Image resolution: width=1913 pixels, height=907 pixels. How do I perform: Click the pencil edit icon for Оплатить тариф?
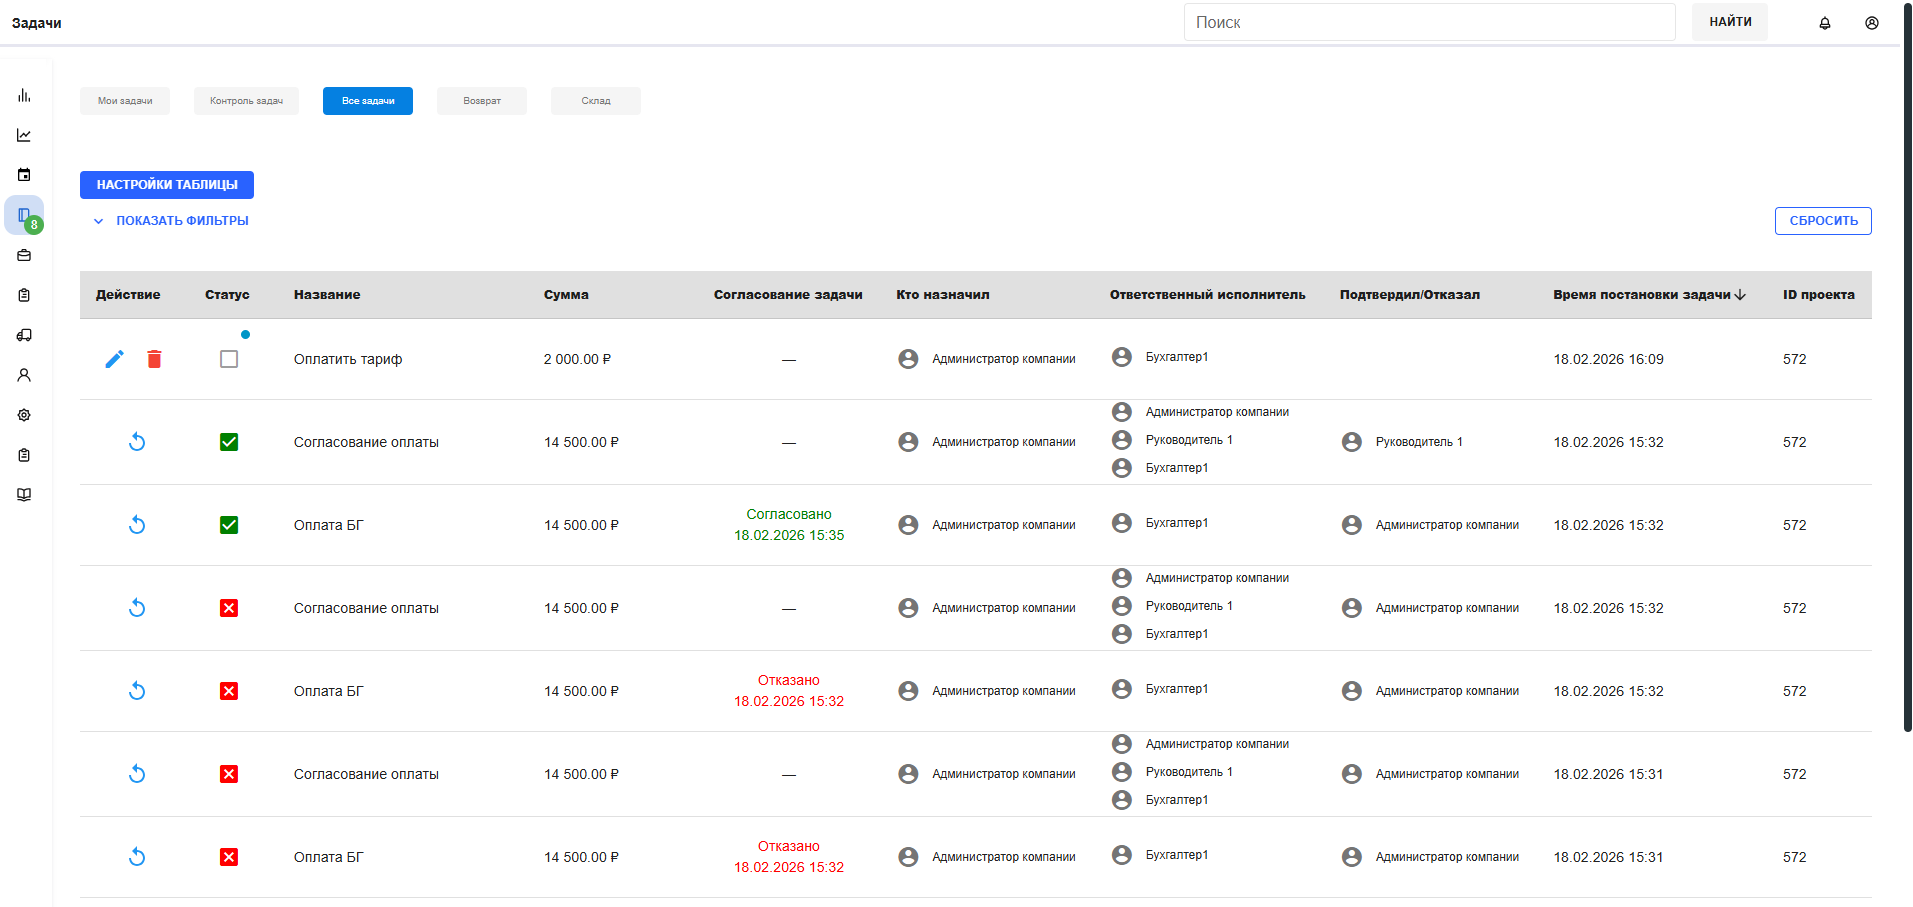tap(115, 359)
